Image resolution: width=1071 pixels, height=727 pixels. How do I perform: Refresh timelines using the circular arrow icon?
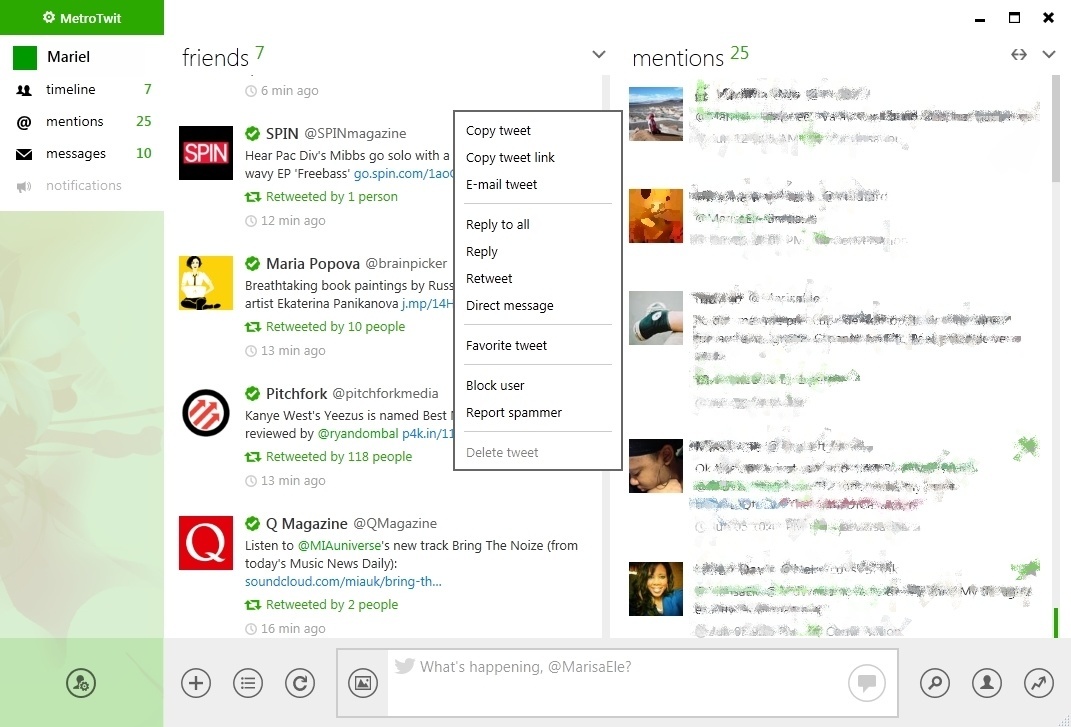(299, 683)
